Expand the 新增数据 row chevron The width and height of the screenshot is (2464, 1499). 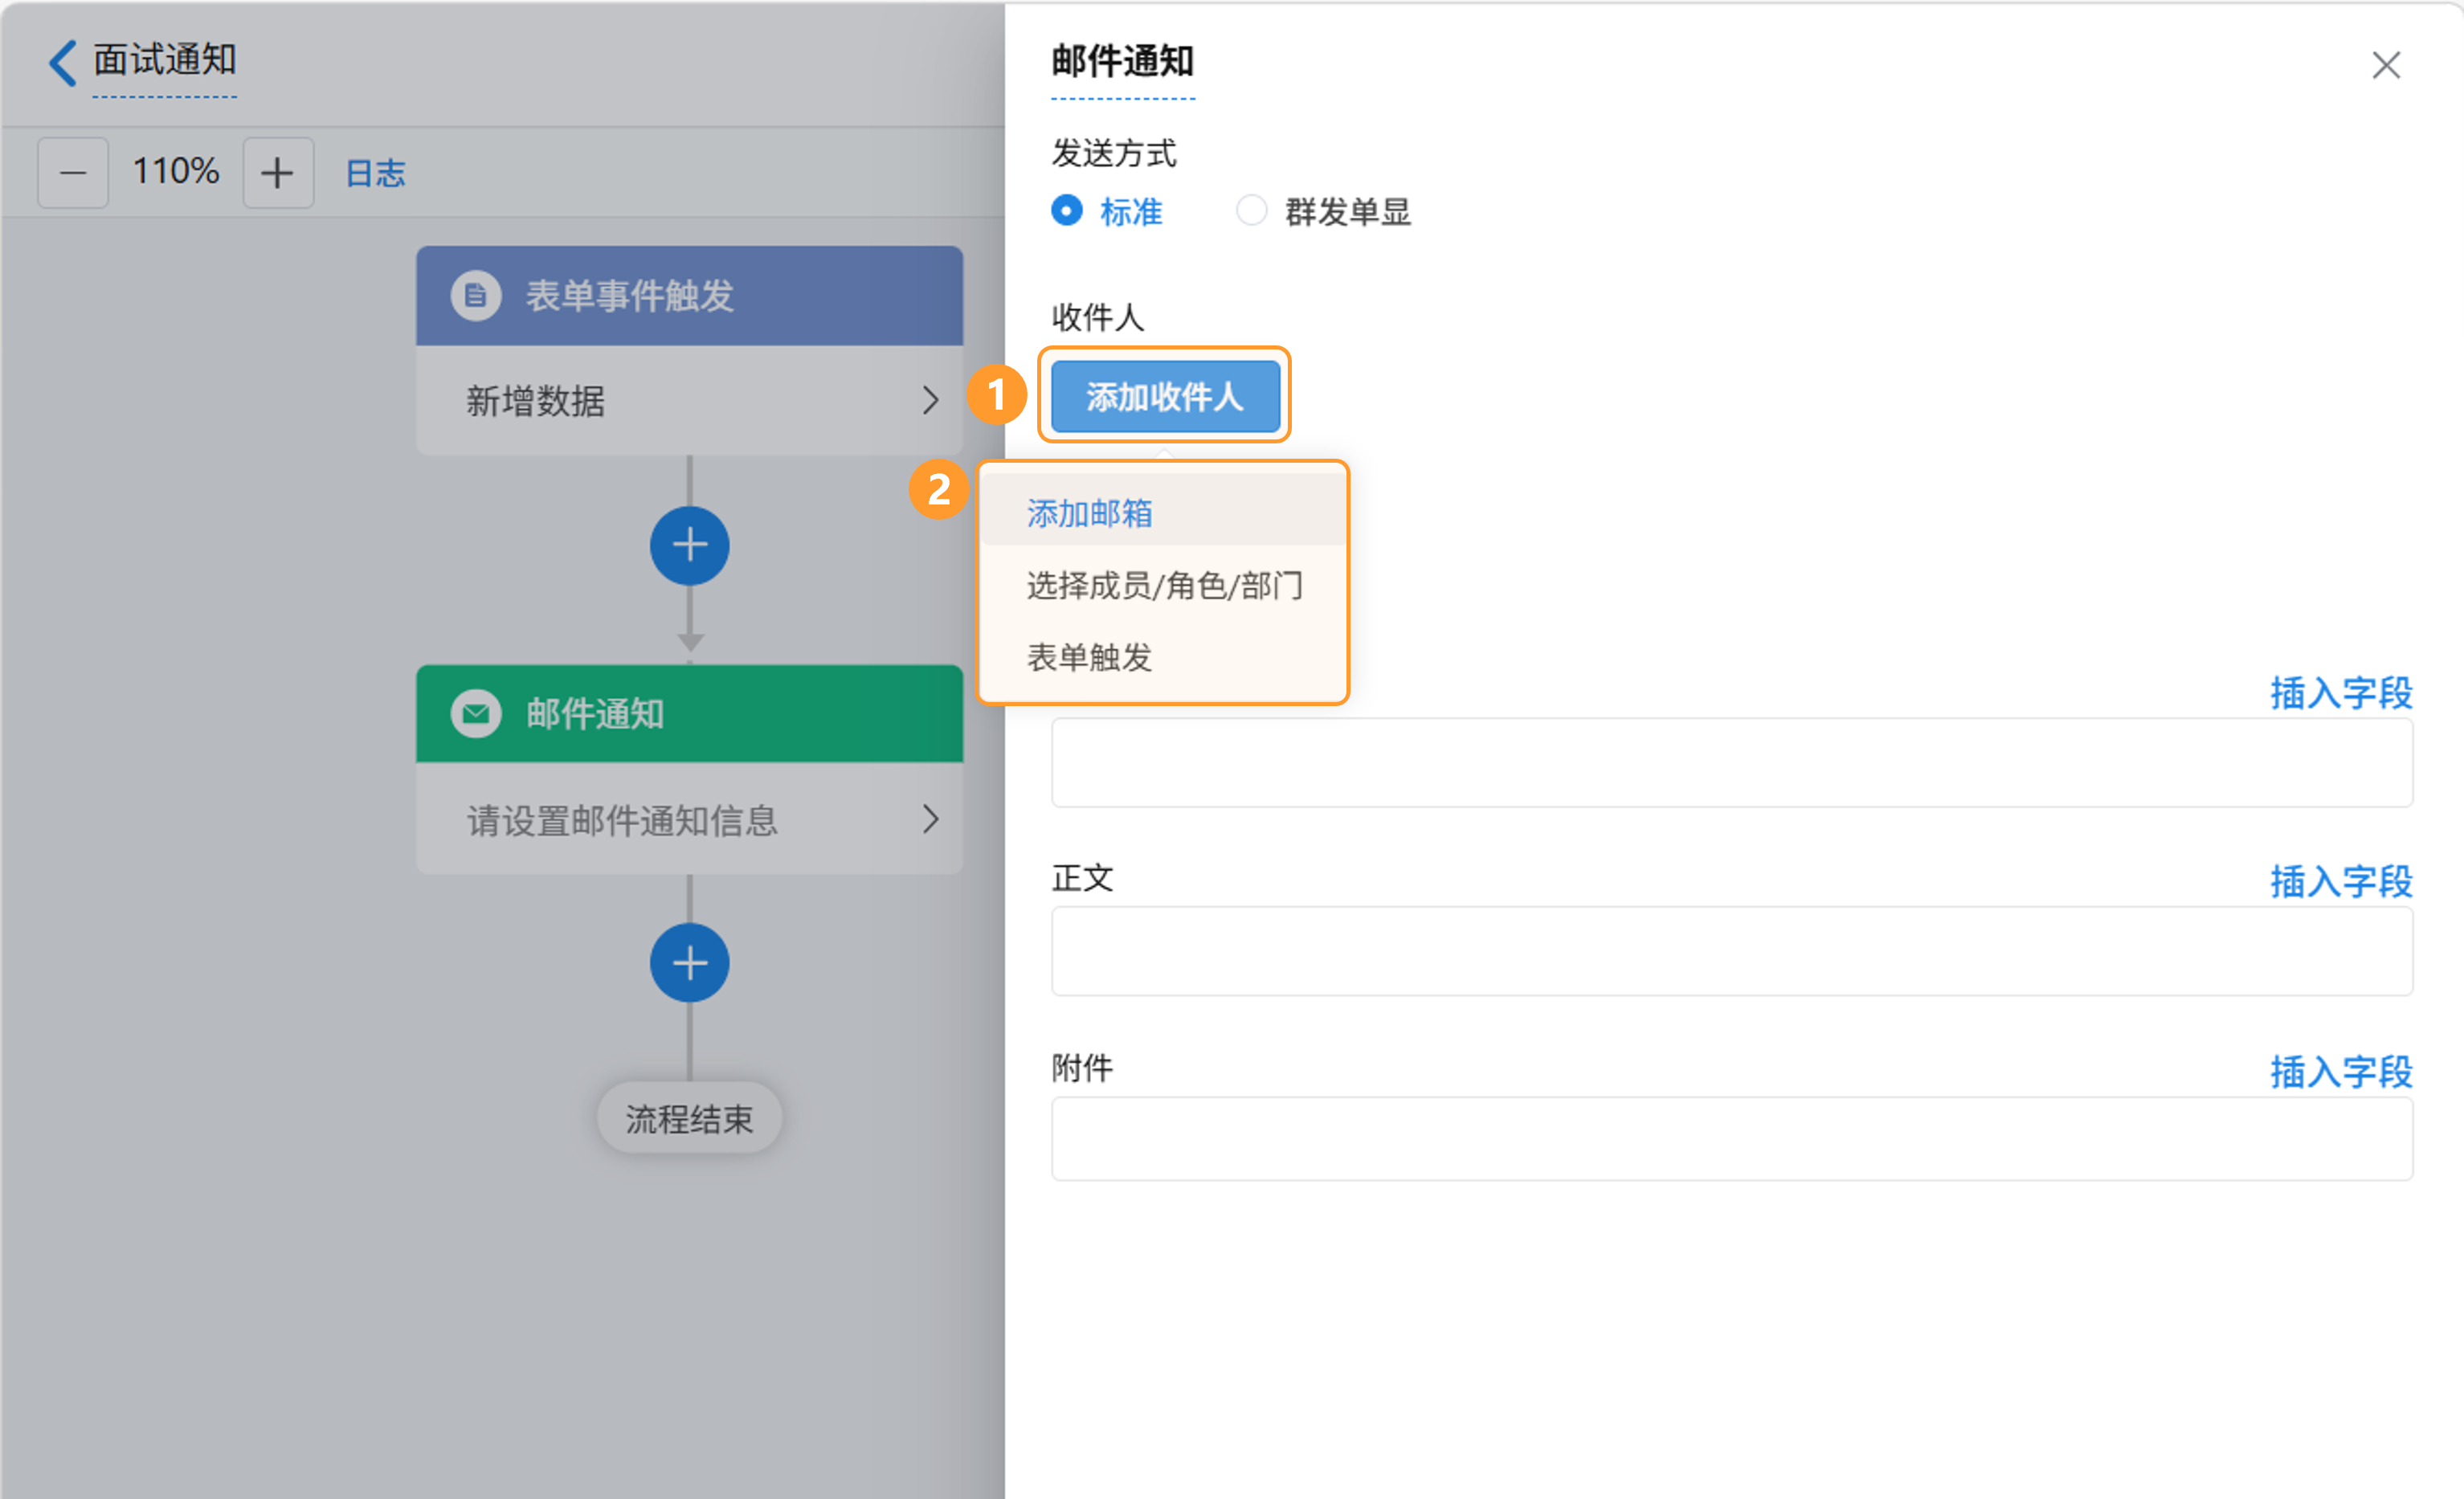930,401
